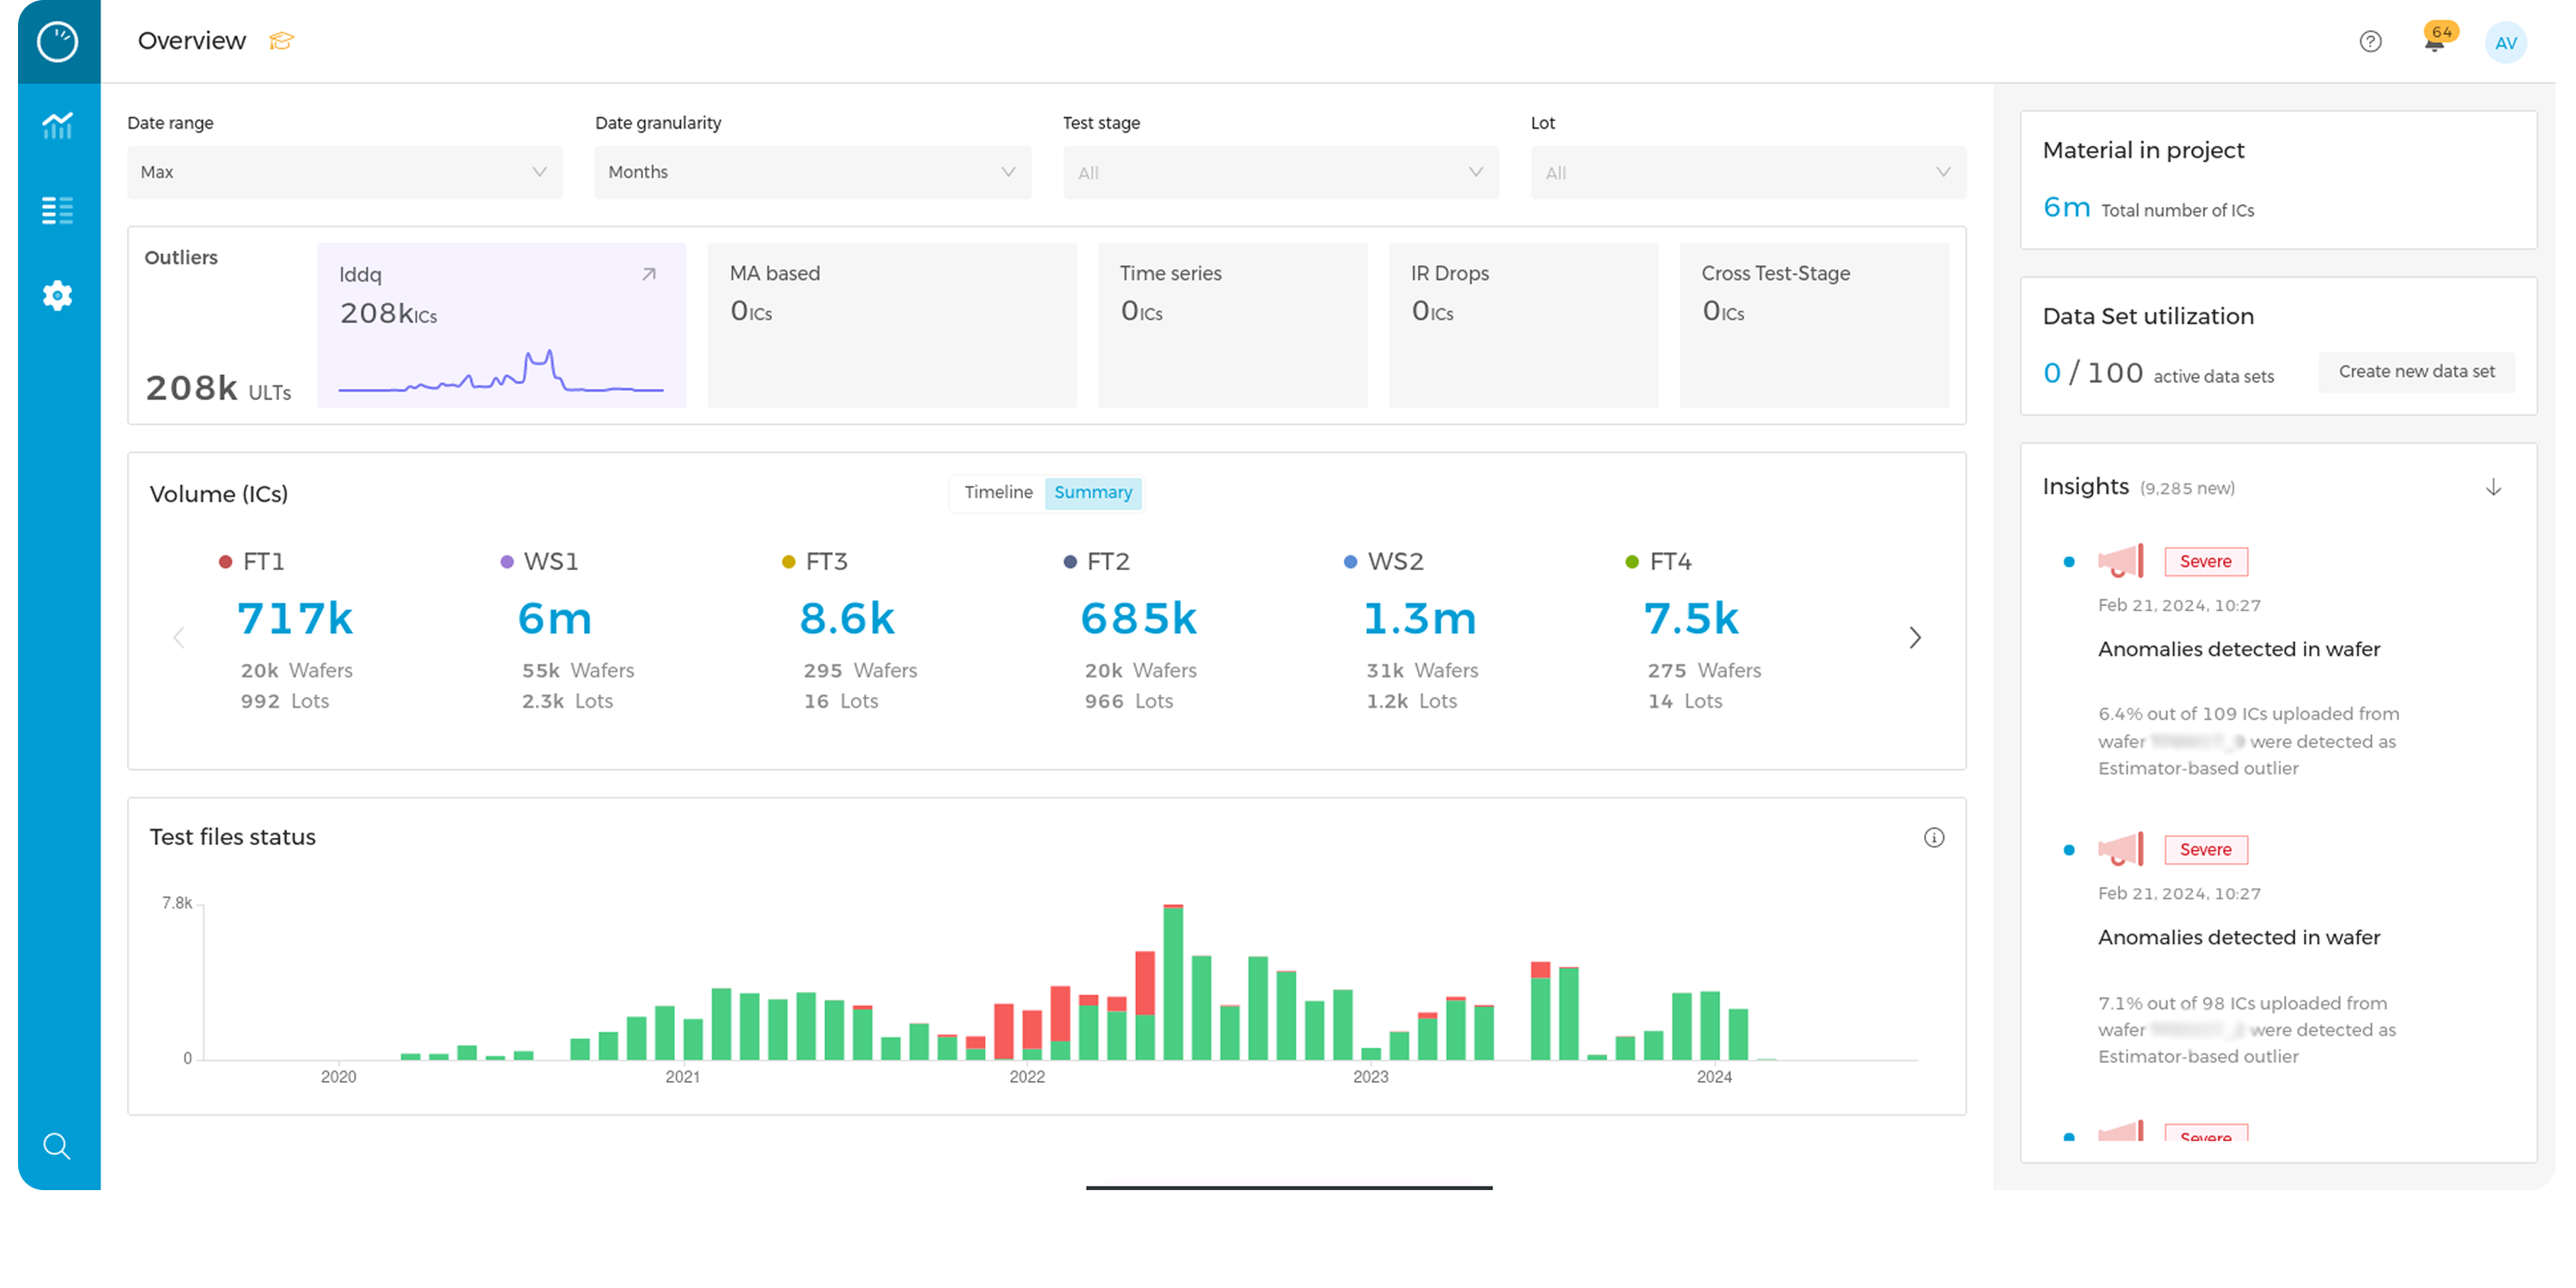Click the search magnifier icon
Image resolution: width=2576 pixels, height=1288 pixels.
(57, 1146)
